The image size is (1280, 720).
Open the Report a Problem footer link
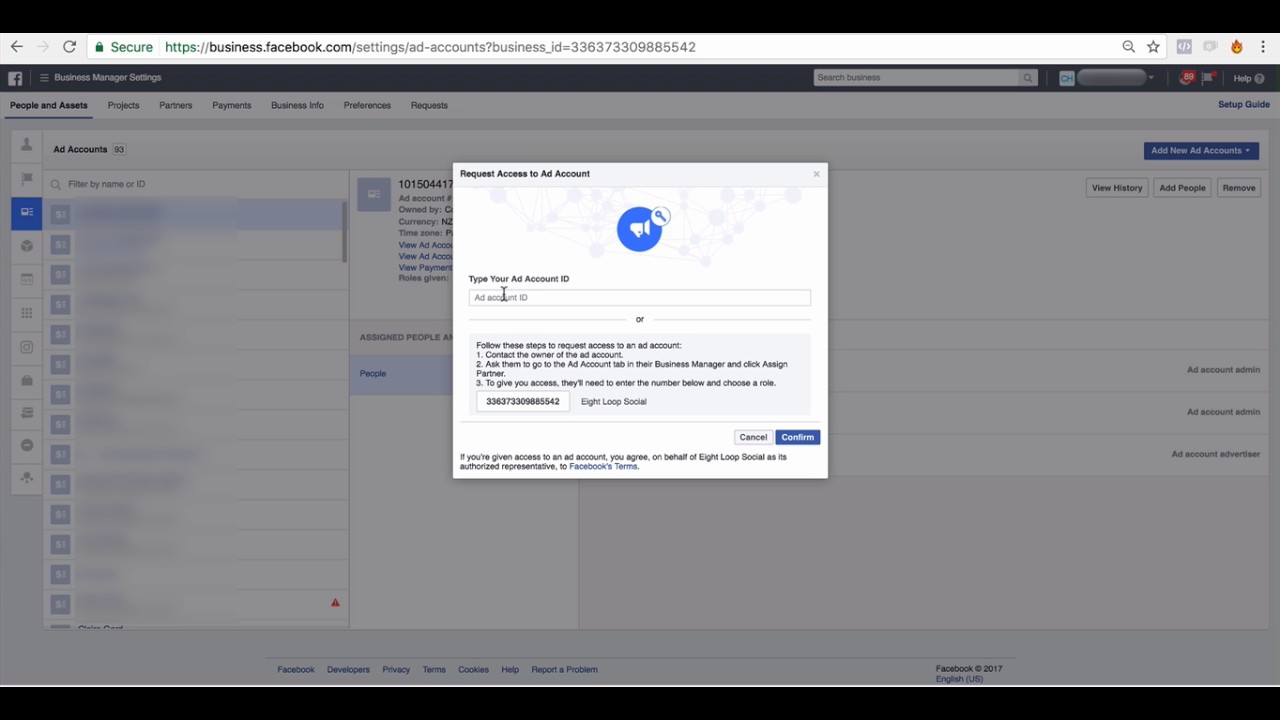564,670
